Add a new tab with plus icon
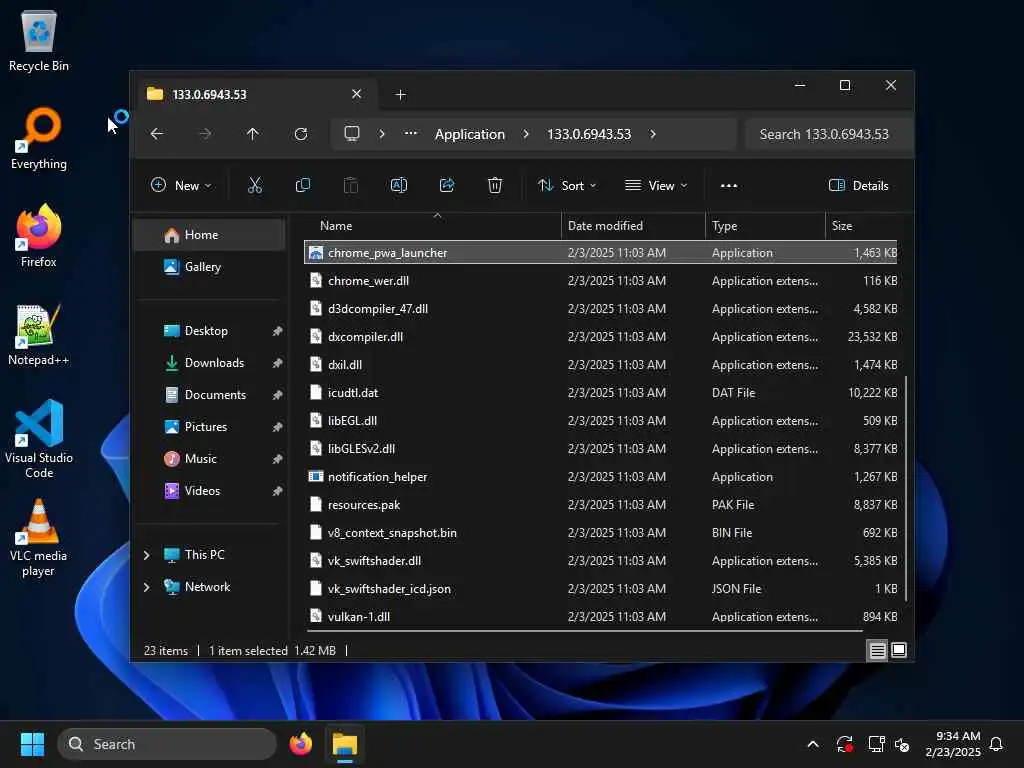Image resolution: width=1024 pixels, height=768 pixels. tap(400, 95)
